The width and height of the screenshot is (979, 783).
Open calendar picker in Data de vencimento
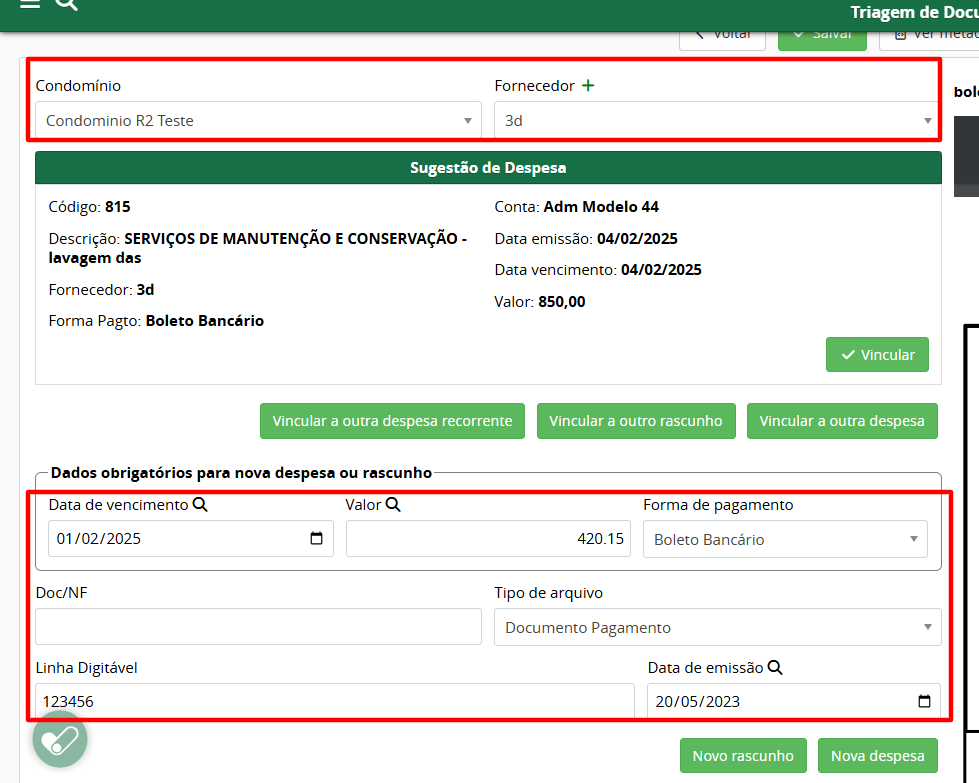coord(317,539)
